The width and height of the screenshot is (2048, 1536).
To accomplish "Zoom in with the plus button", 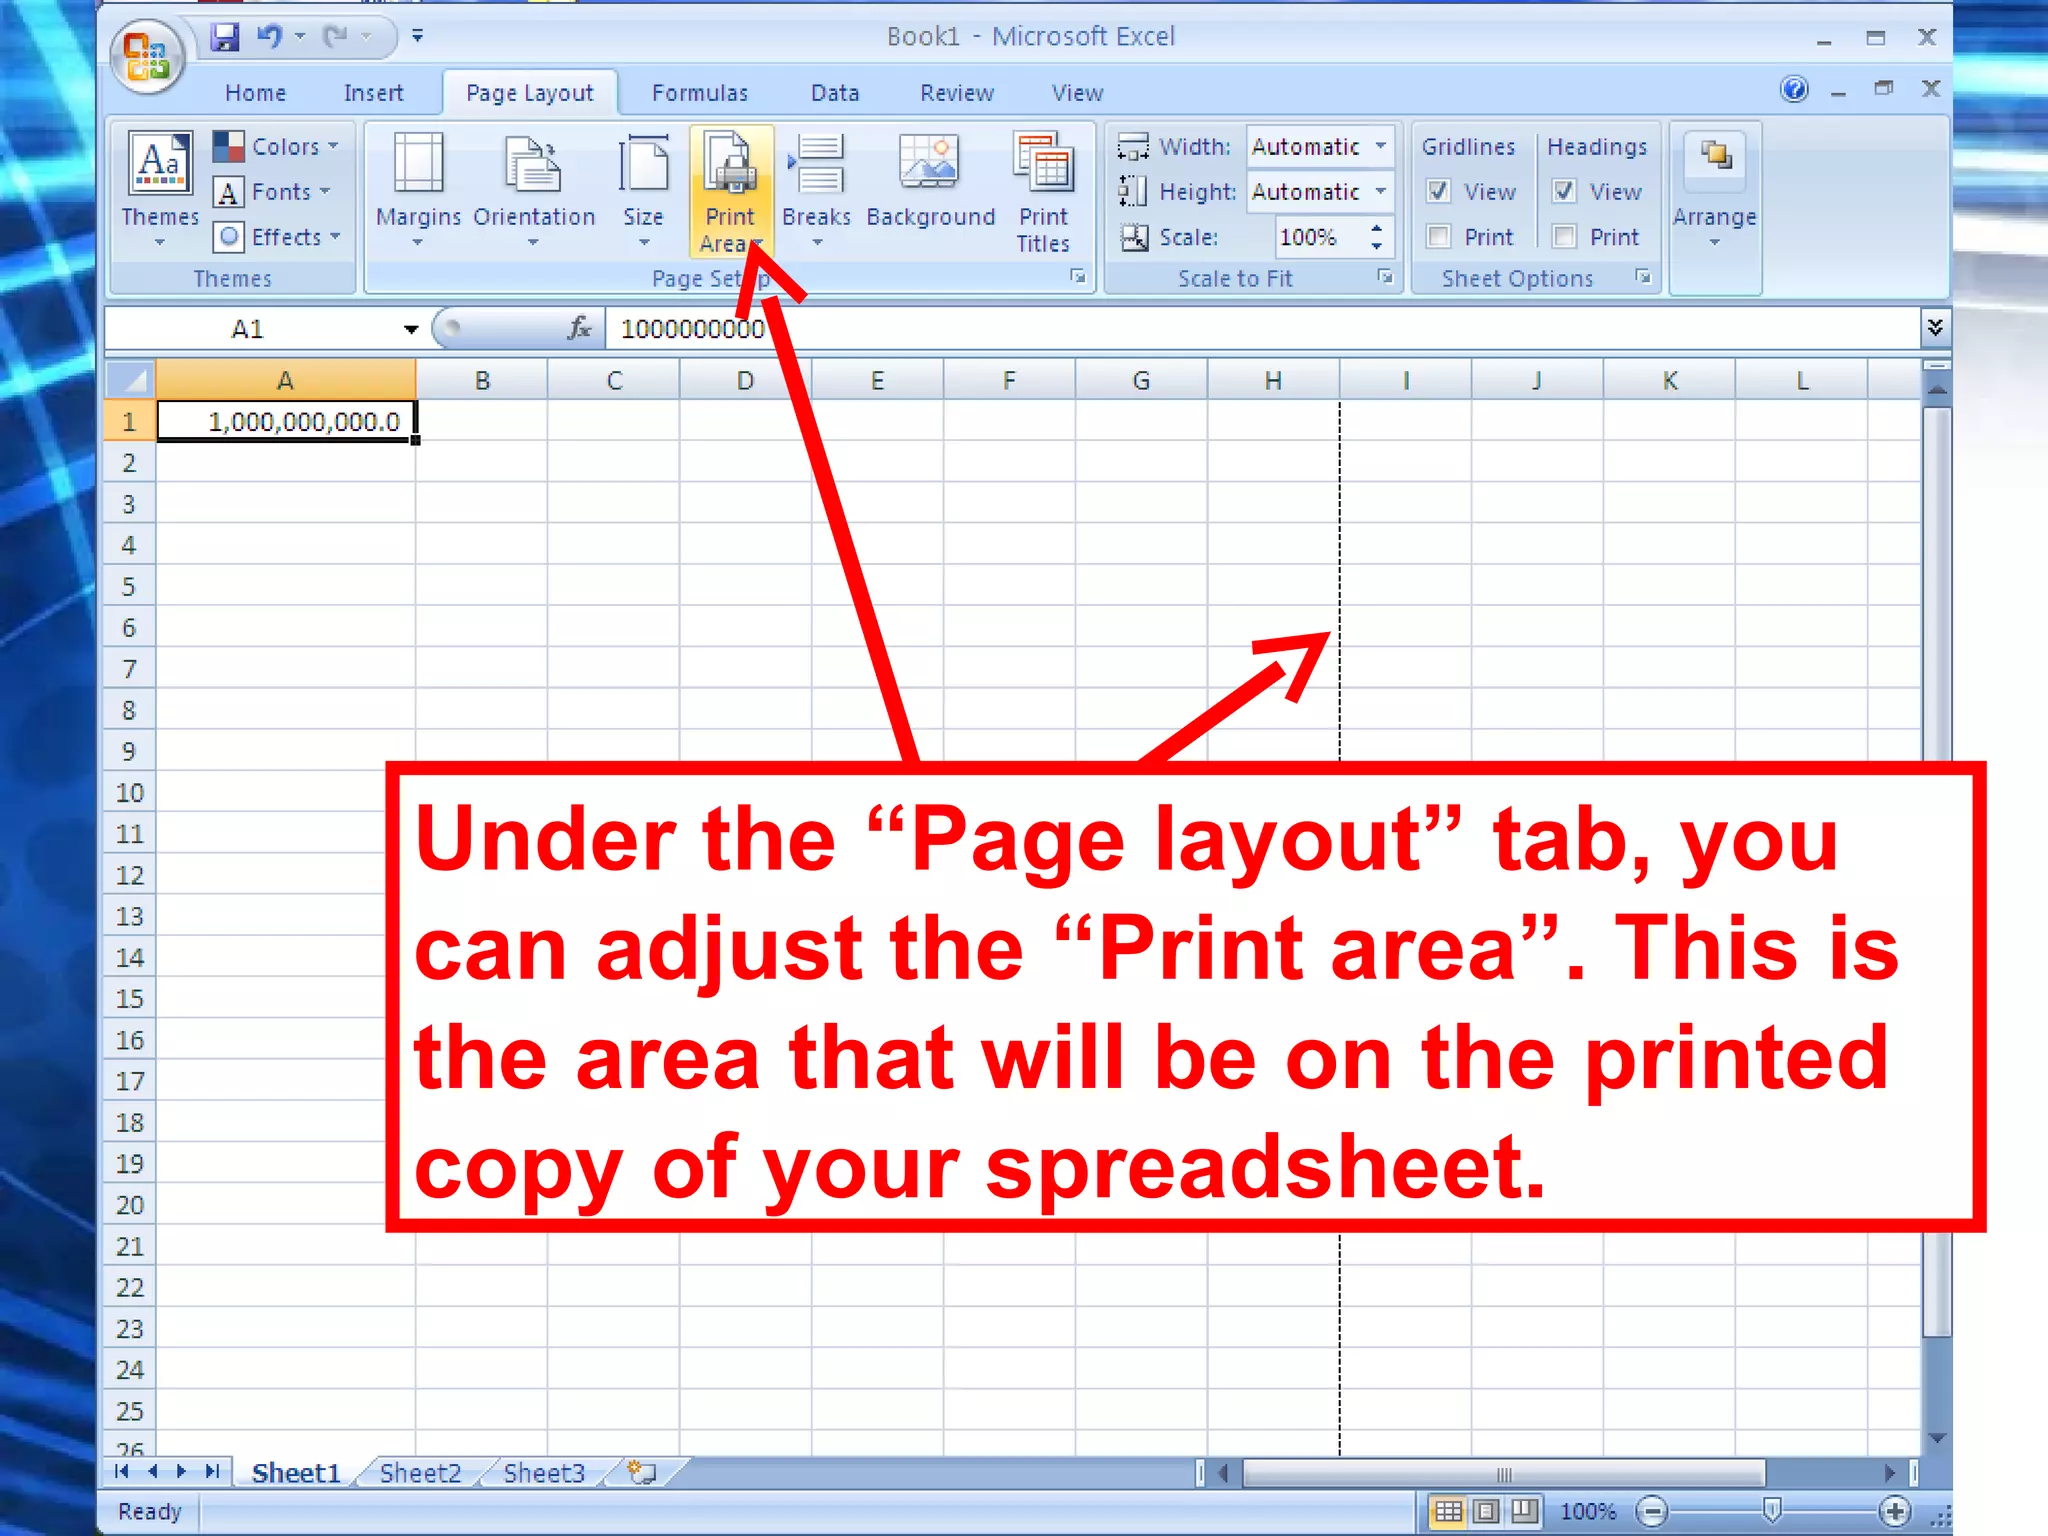I will click(1894, 1511).
